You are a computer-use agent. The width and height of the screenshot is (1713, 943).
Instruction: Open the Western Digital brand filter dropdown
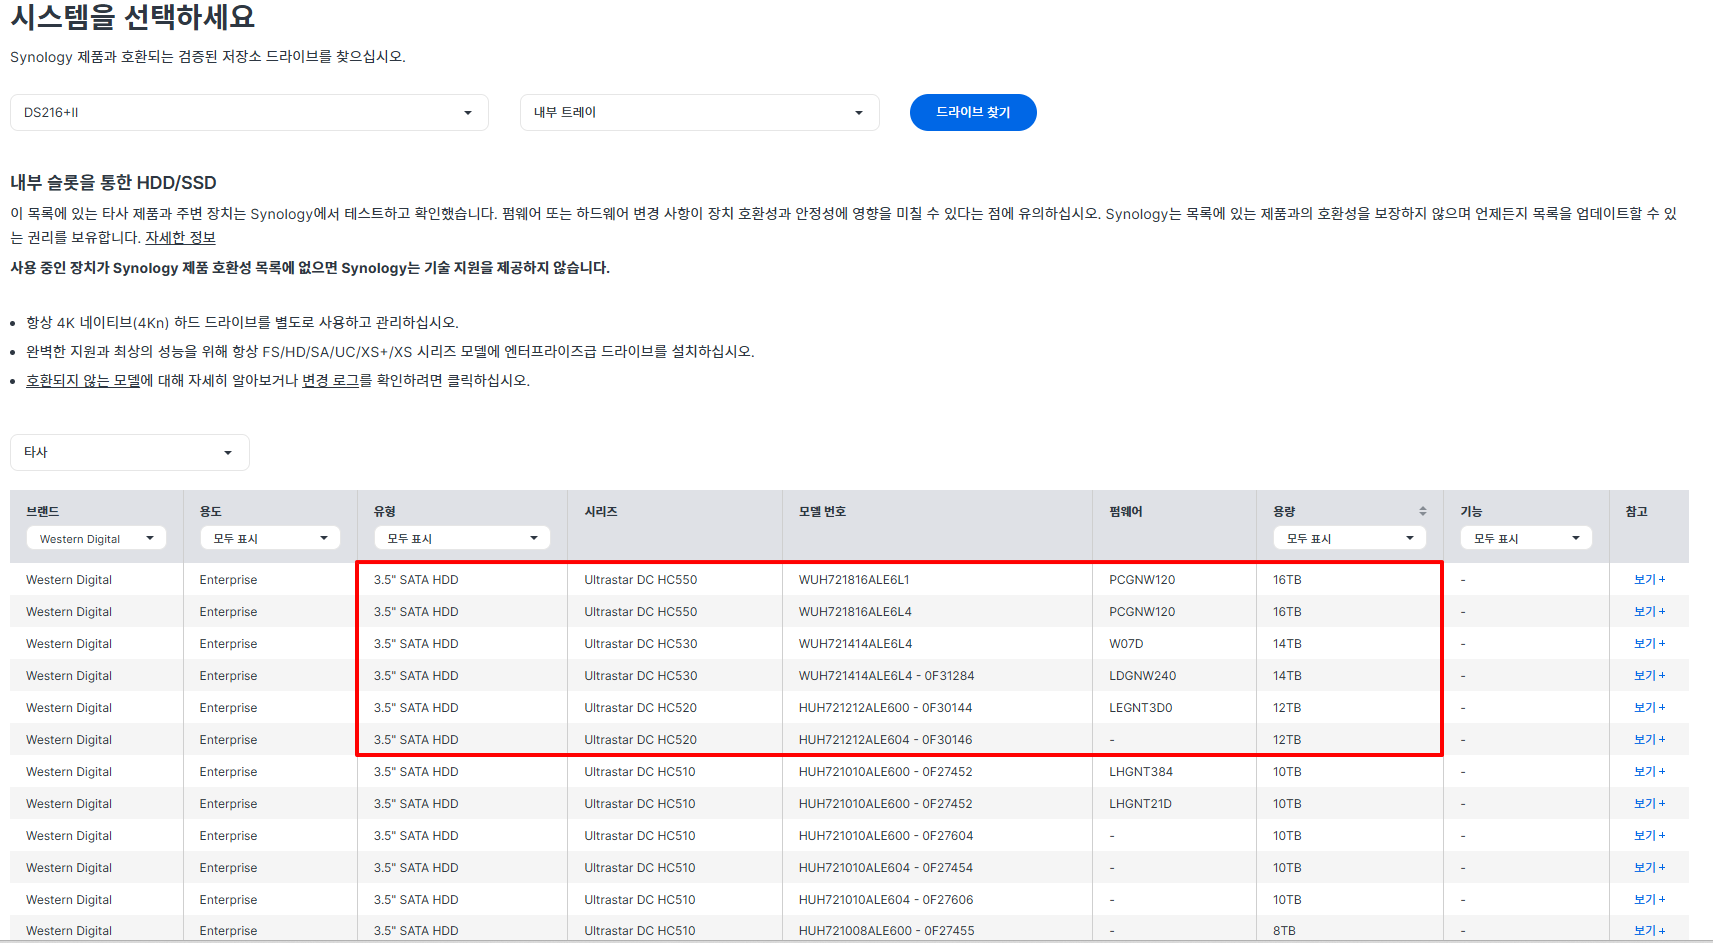point(96,538)
